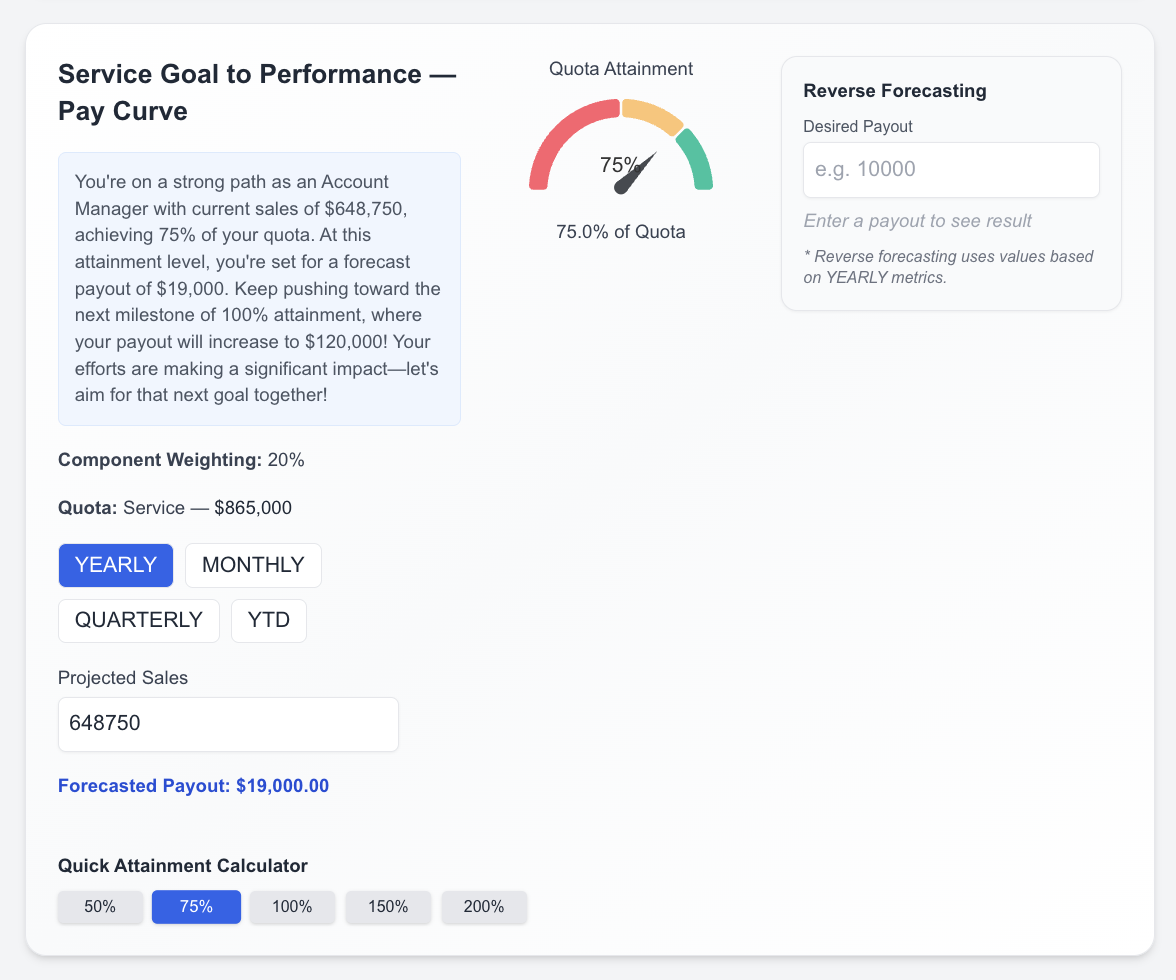Choose the QUARTERLY period option
The width and height of the screenshot is (1176, 980).
pos(139,620)
